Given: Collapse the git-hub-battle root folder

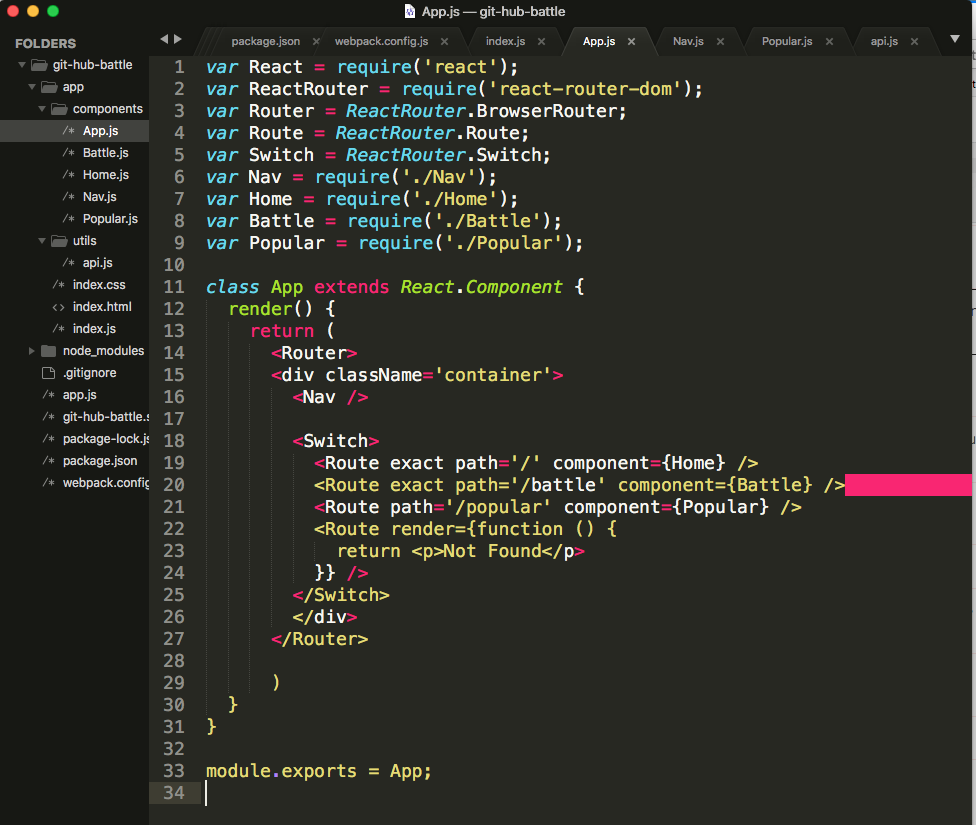Looking at the screenshot, I should coord(23,65).
